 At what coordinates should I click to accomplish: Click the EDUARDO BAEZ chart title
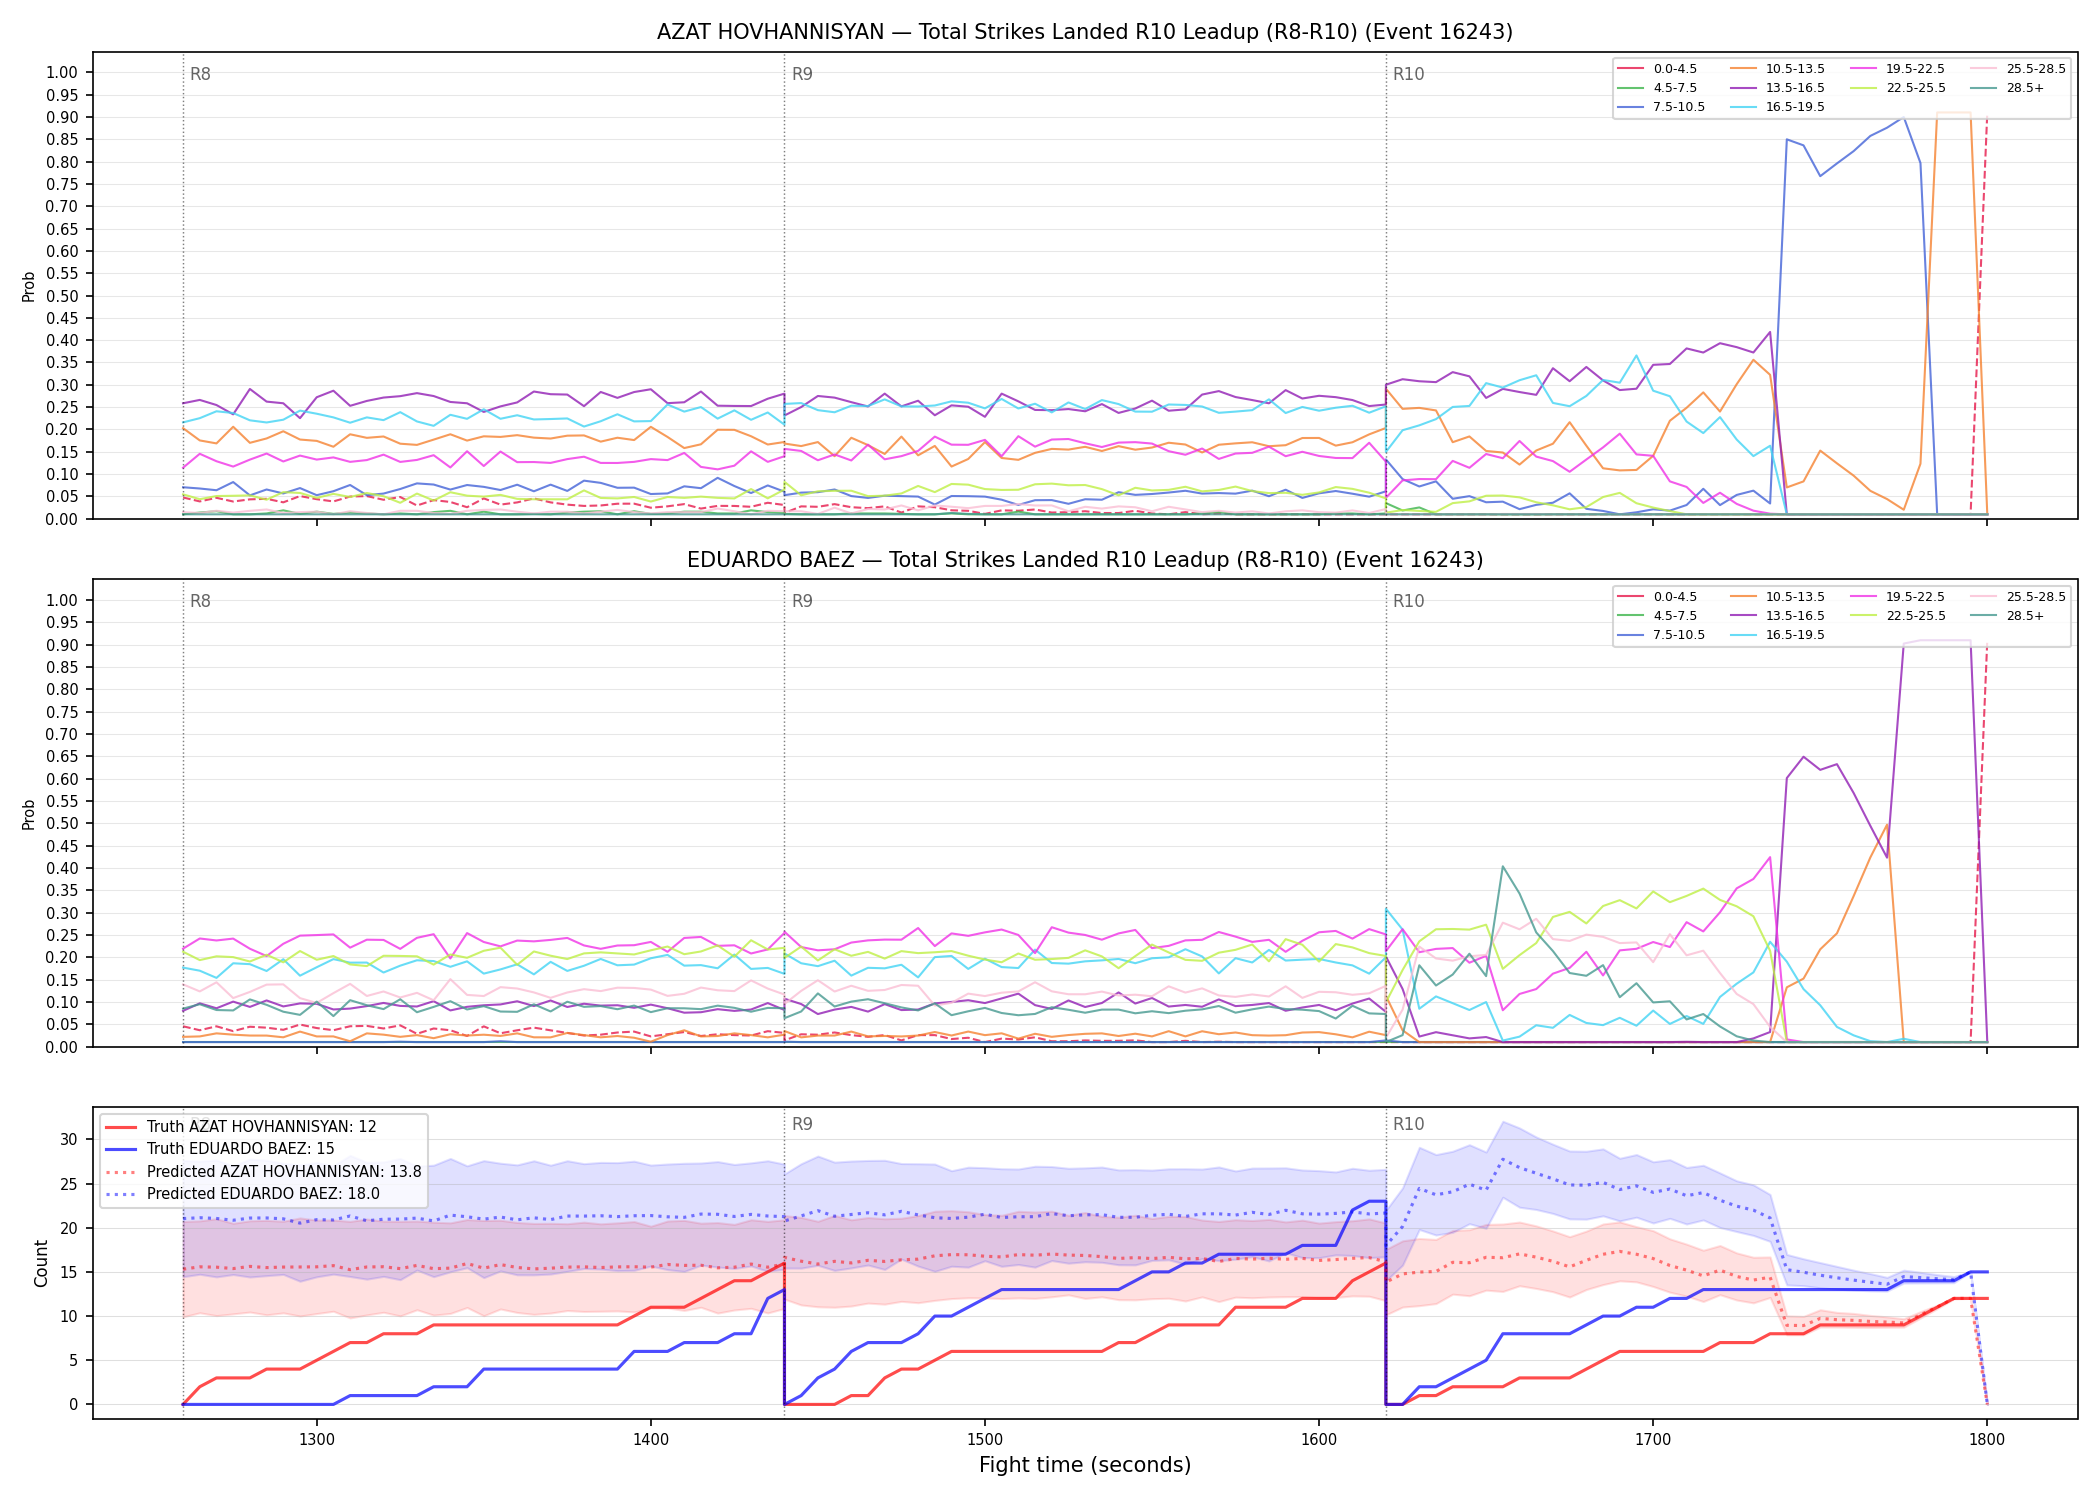pos(1085,560)
